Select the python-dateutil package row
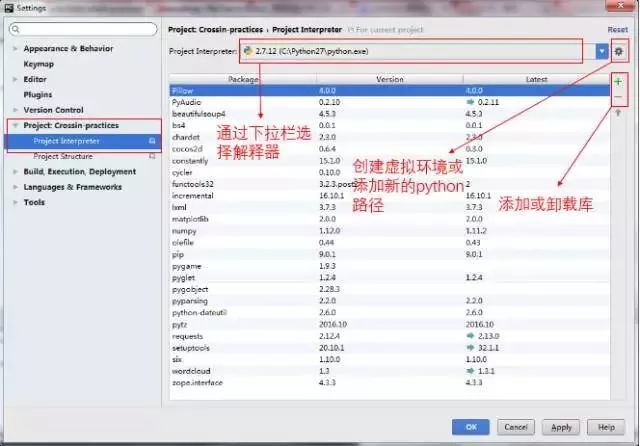The image size is (640, 446). (x=390, y=313)
